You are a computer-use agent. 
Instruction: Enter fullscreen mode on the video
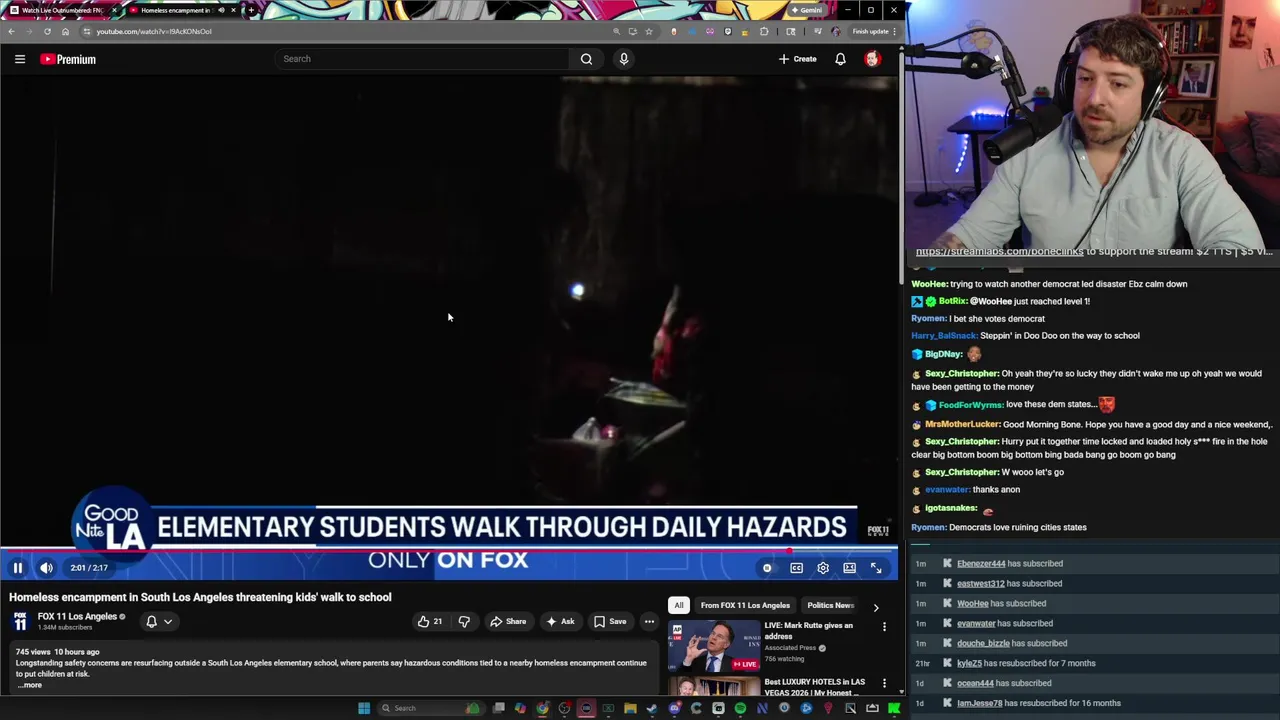coord(876,568)
